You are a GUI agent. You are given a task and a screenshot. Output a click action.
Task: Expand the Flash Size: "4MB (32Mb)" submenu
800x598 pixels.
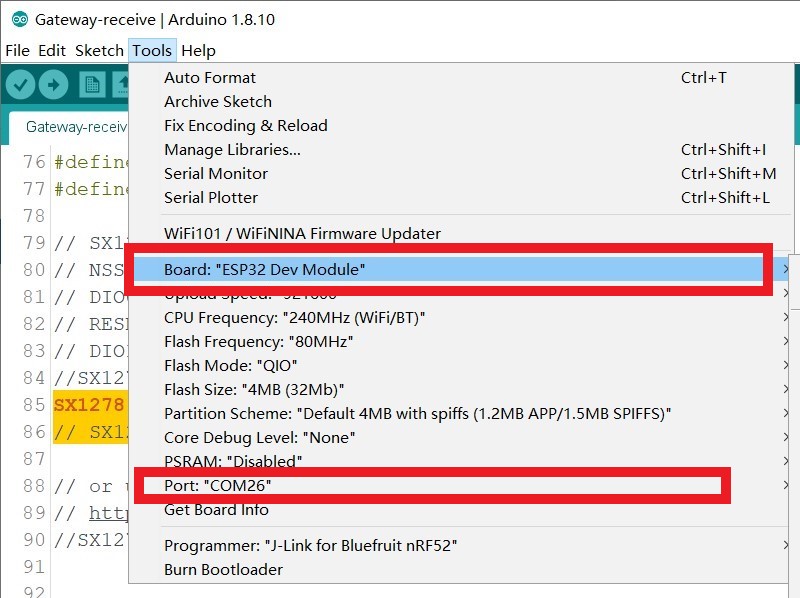(458, 389)
